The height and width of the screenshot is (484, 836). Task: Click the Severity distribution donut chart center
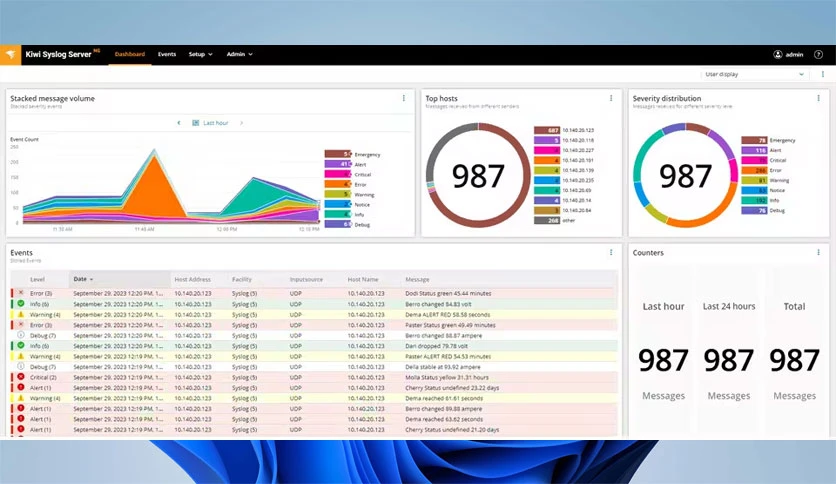click(686, 176)
